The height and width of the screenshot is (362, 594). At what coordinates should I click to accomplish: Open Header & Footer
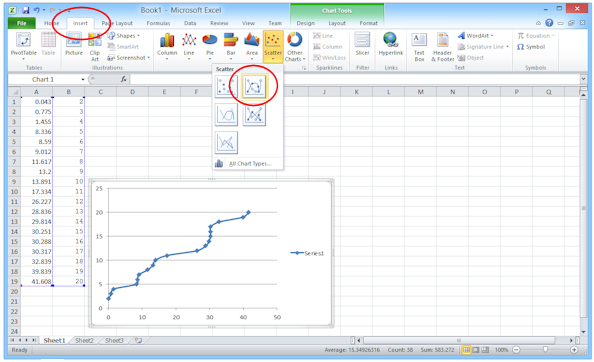coord(442,47)
